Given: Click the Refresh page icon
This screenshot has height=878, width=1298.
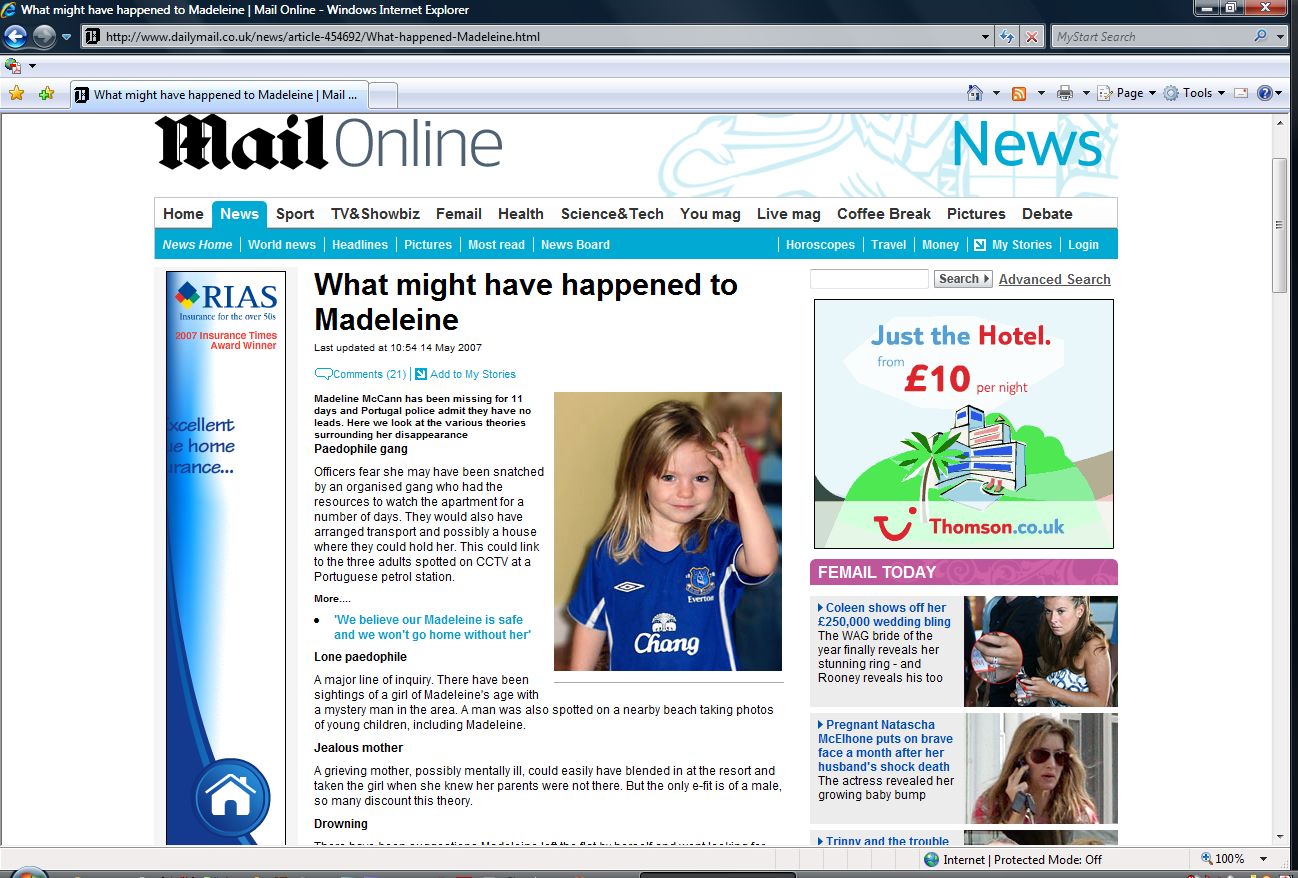Looking at the screenshot, I should 1008,37.
